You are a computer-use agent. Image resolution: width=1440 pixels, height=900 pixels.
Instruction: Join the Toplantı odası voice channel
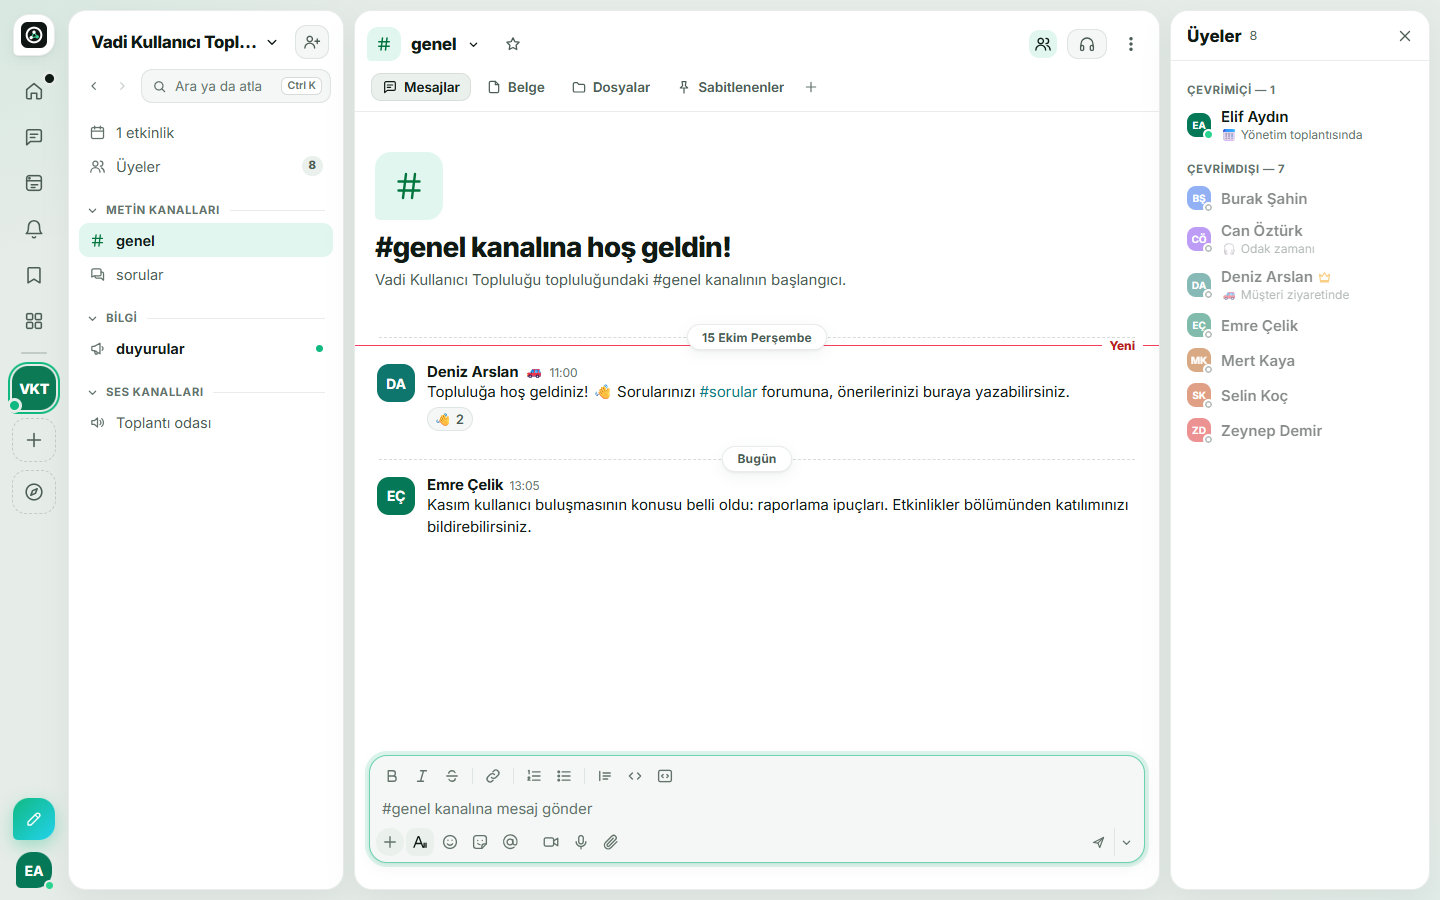206,423
